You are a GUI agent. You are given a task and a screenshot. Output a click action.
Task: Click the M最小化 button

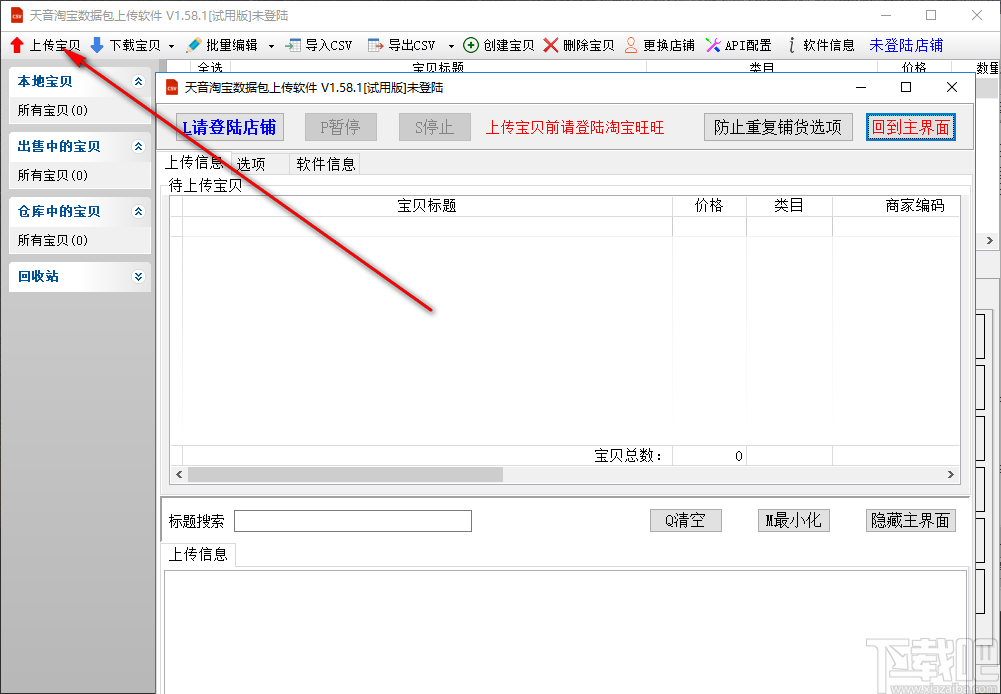[x=794, y=520]
